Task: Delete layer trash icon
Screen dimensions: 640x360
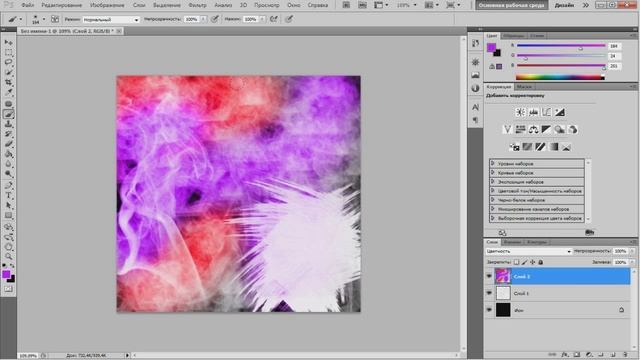Action: point(625,355)
